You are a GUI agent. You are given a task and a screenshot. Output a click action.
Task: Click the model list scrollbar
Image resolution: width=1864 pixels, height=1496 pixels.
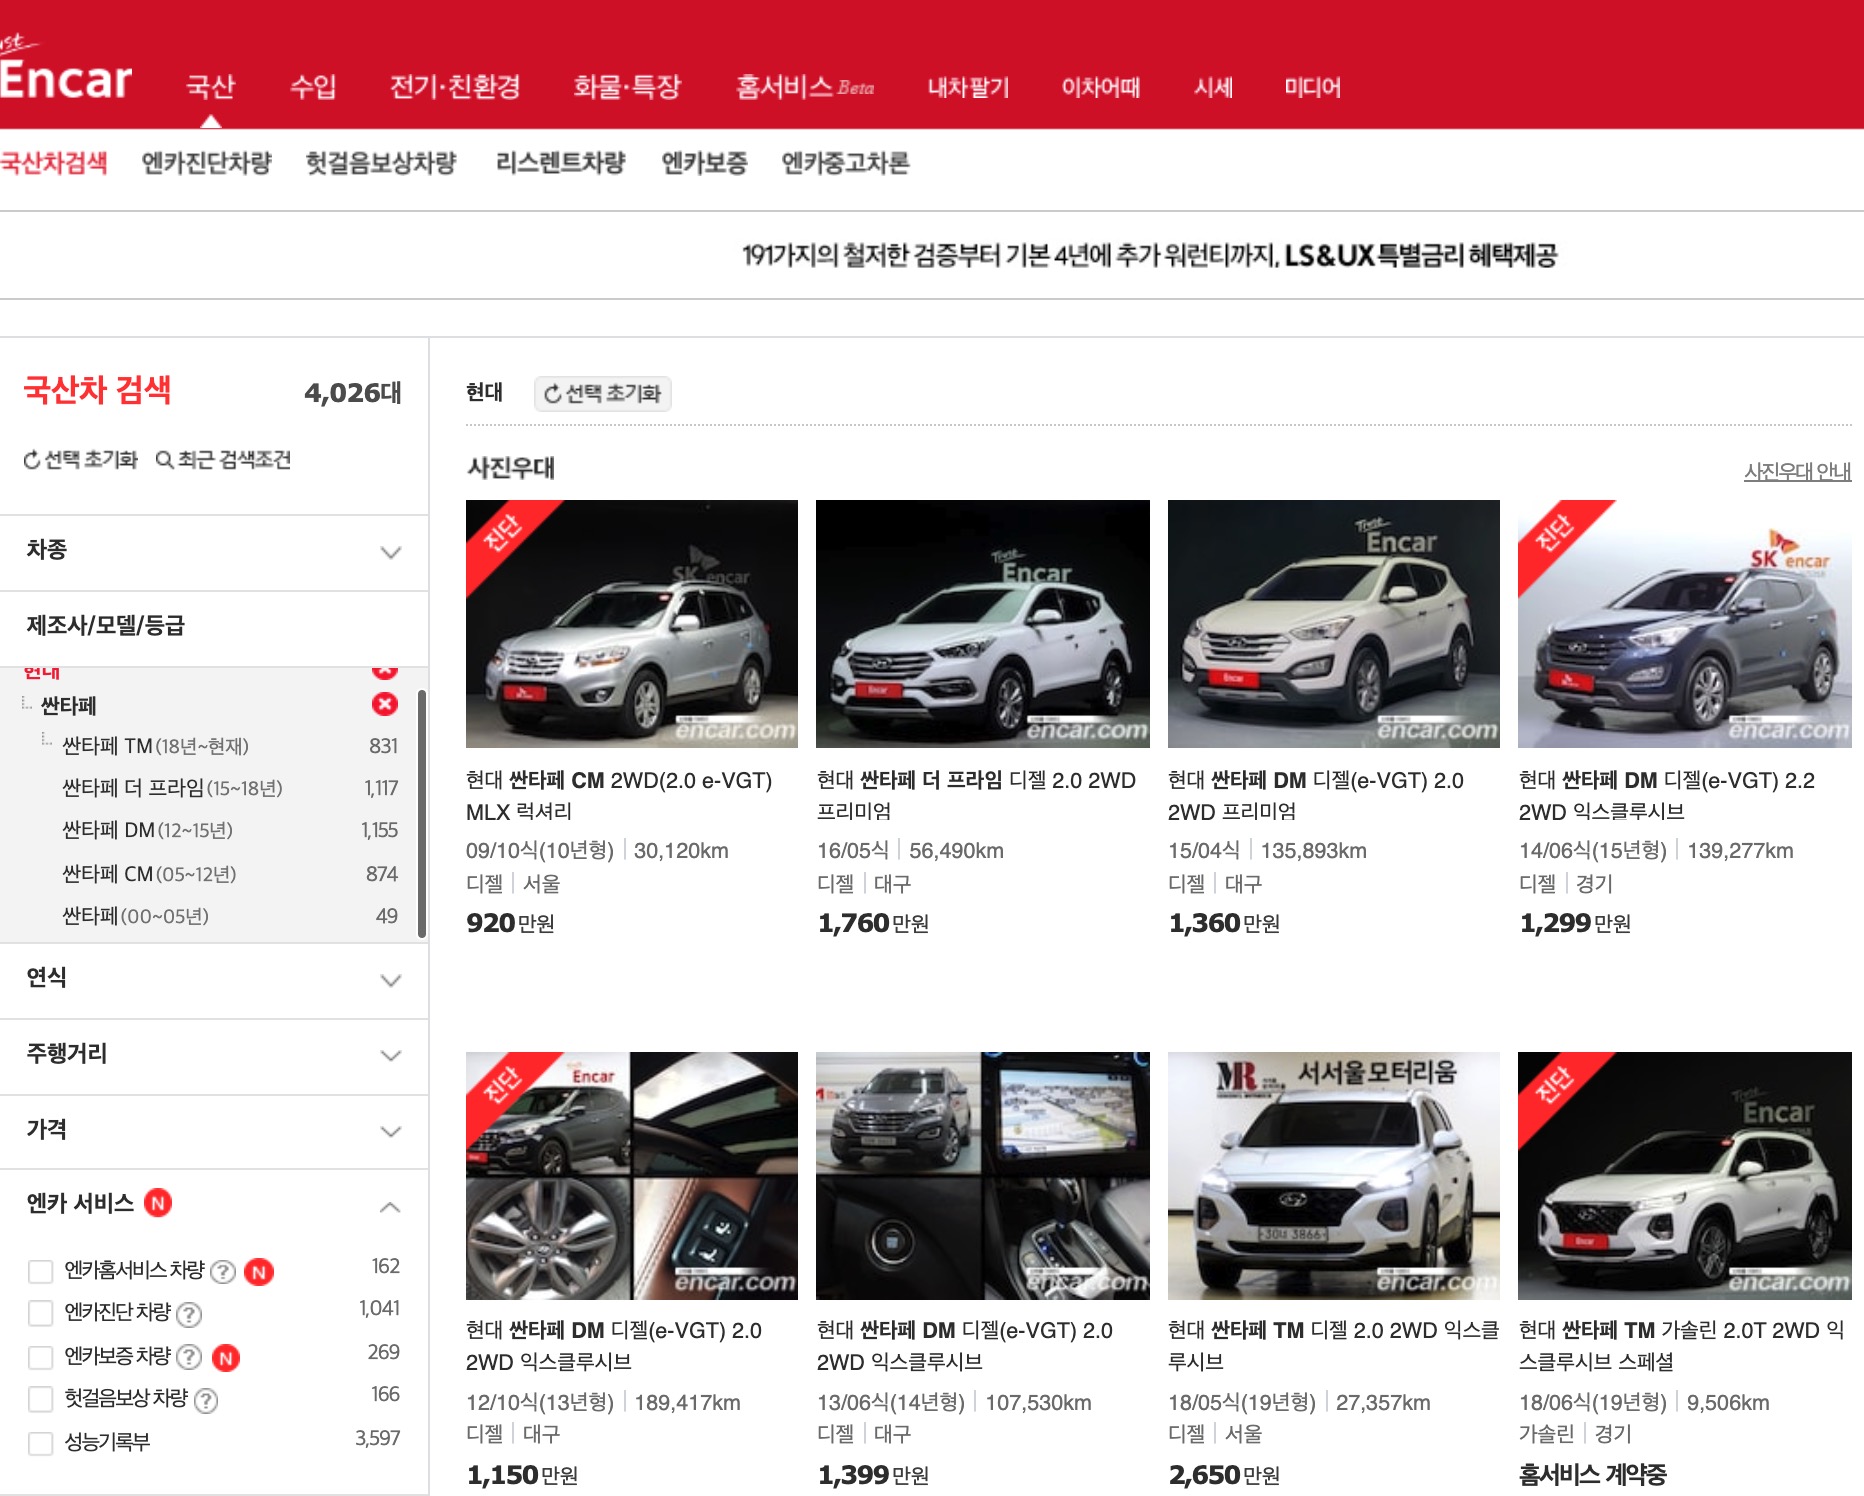[x=422, y=813]
